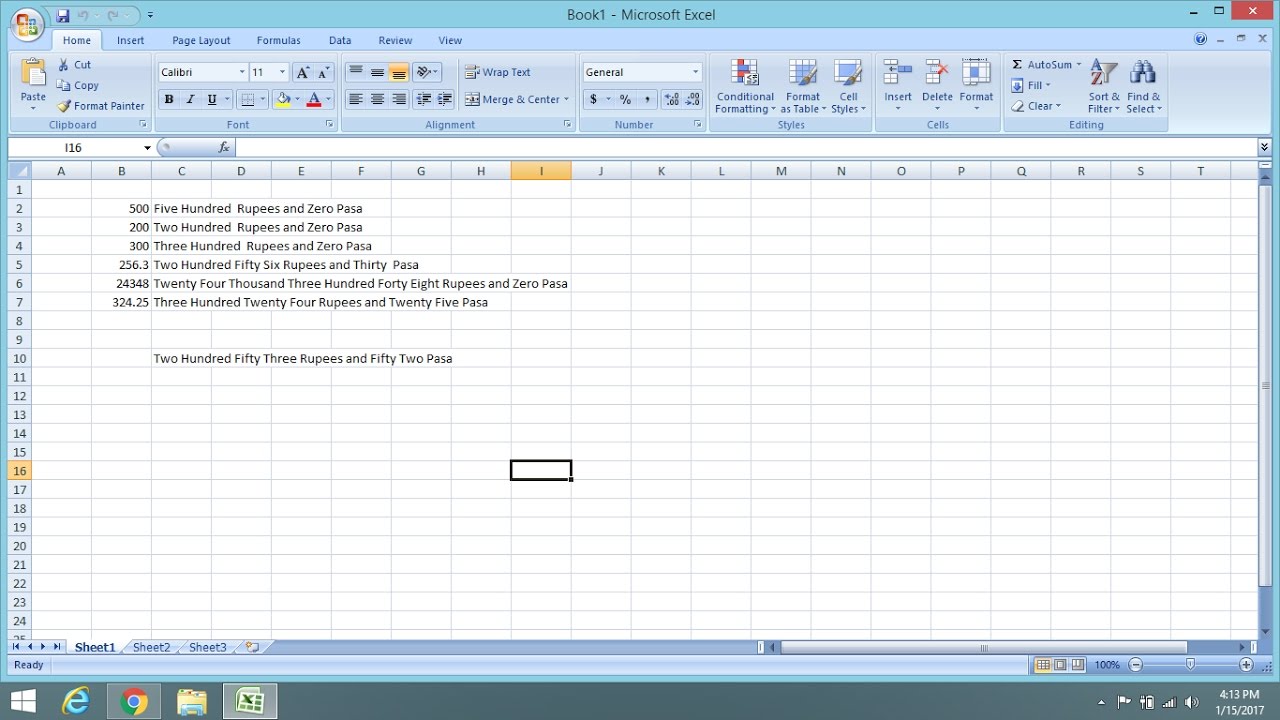Click into the formula bar input

746,147
